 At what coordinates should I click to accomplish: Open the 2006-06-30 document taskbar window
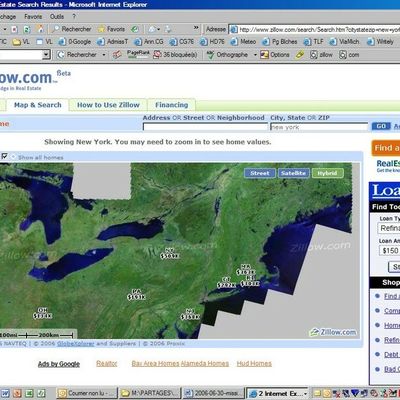[x=213, y=394]
